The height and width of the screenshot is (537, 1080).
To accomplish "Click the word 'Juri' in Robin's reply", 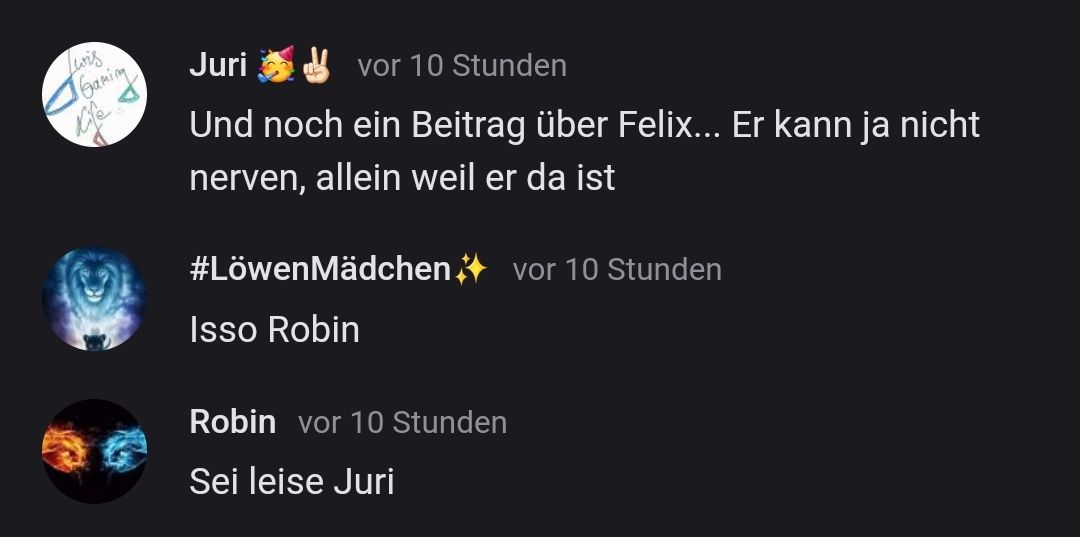I will [x=364, y=482].
